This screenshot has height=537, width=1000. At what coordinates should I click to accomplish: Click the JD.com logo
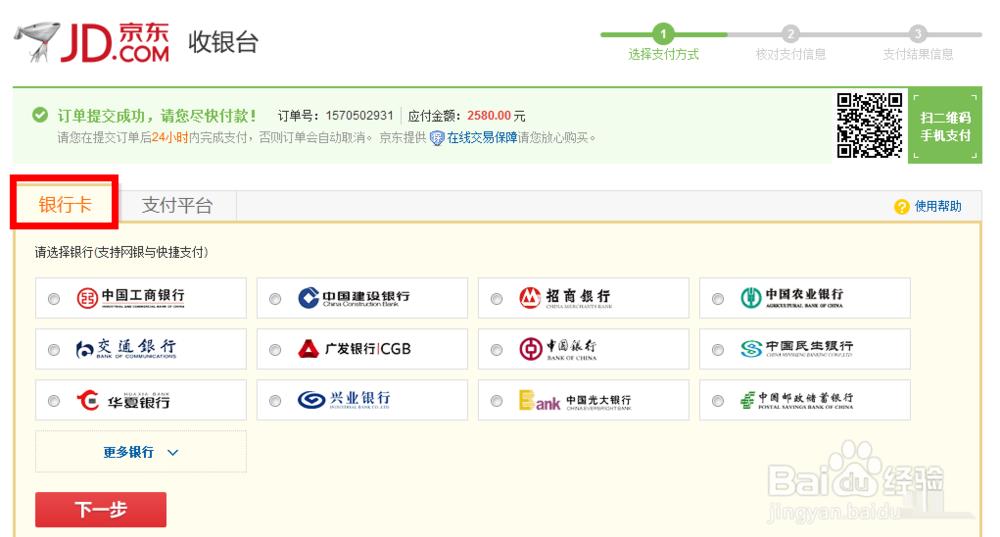[x=92, y=43]
